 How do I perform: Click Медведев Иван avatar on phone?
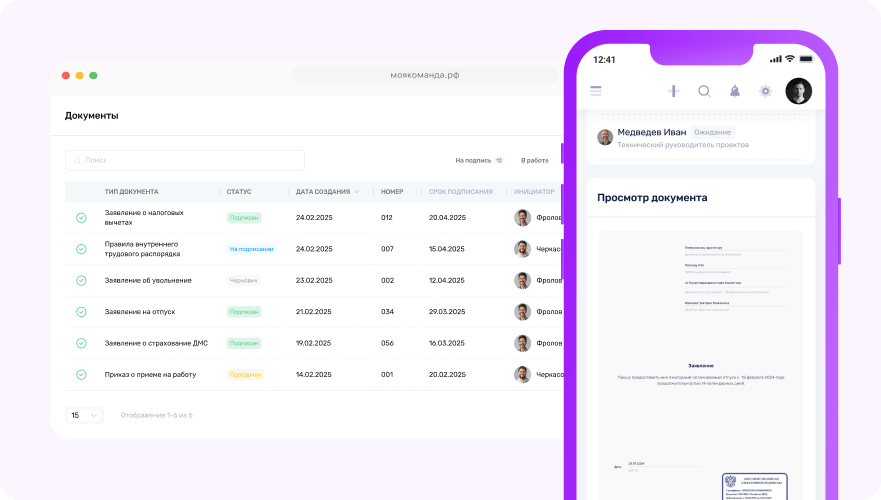605,137
